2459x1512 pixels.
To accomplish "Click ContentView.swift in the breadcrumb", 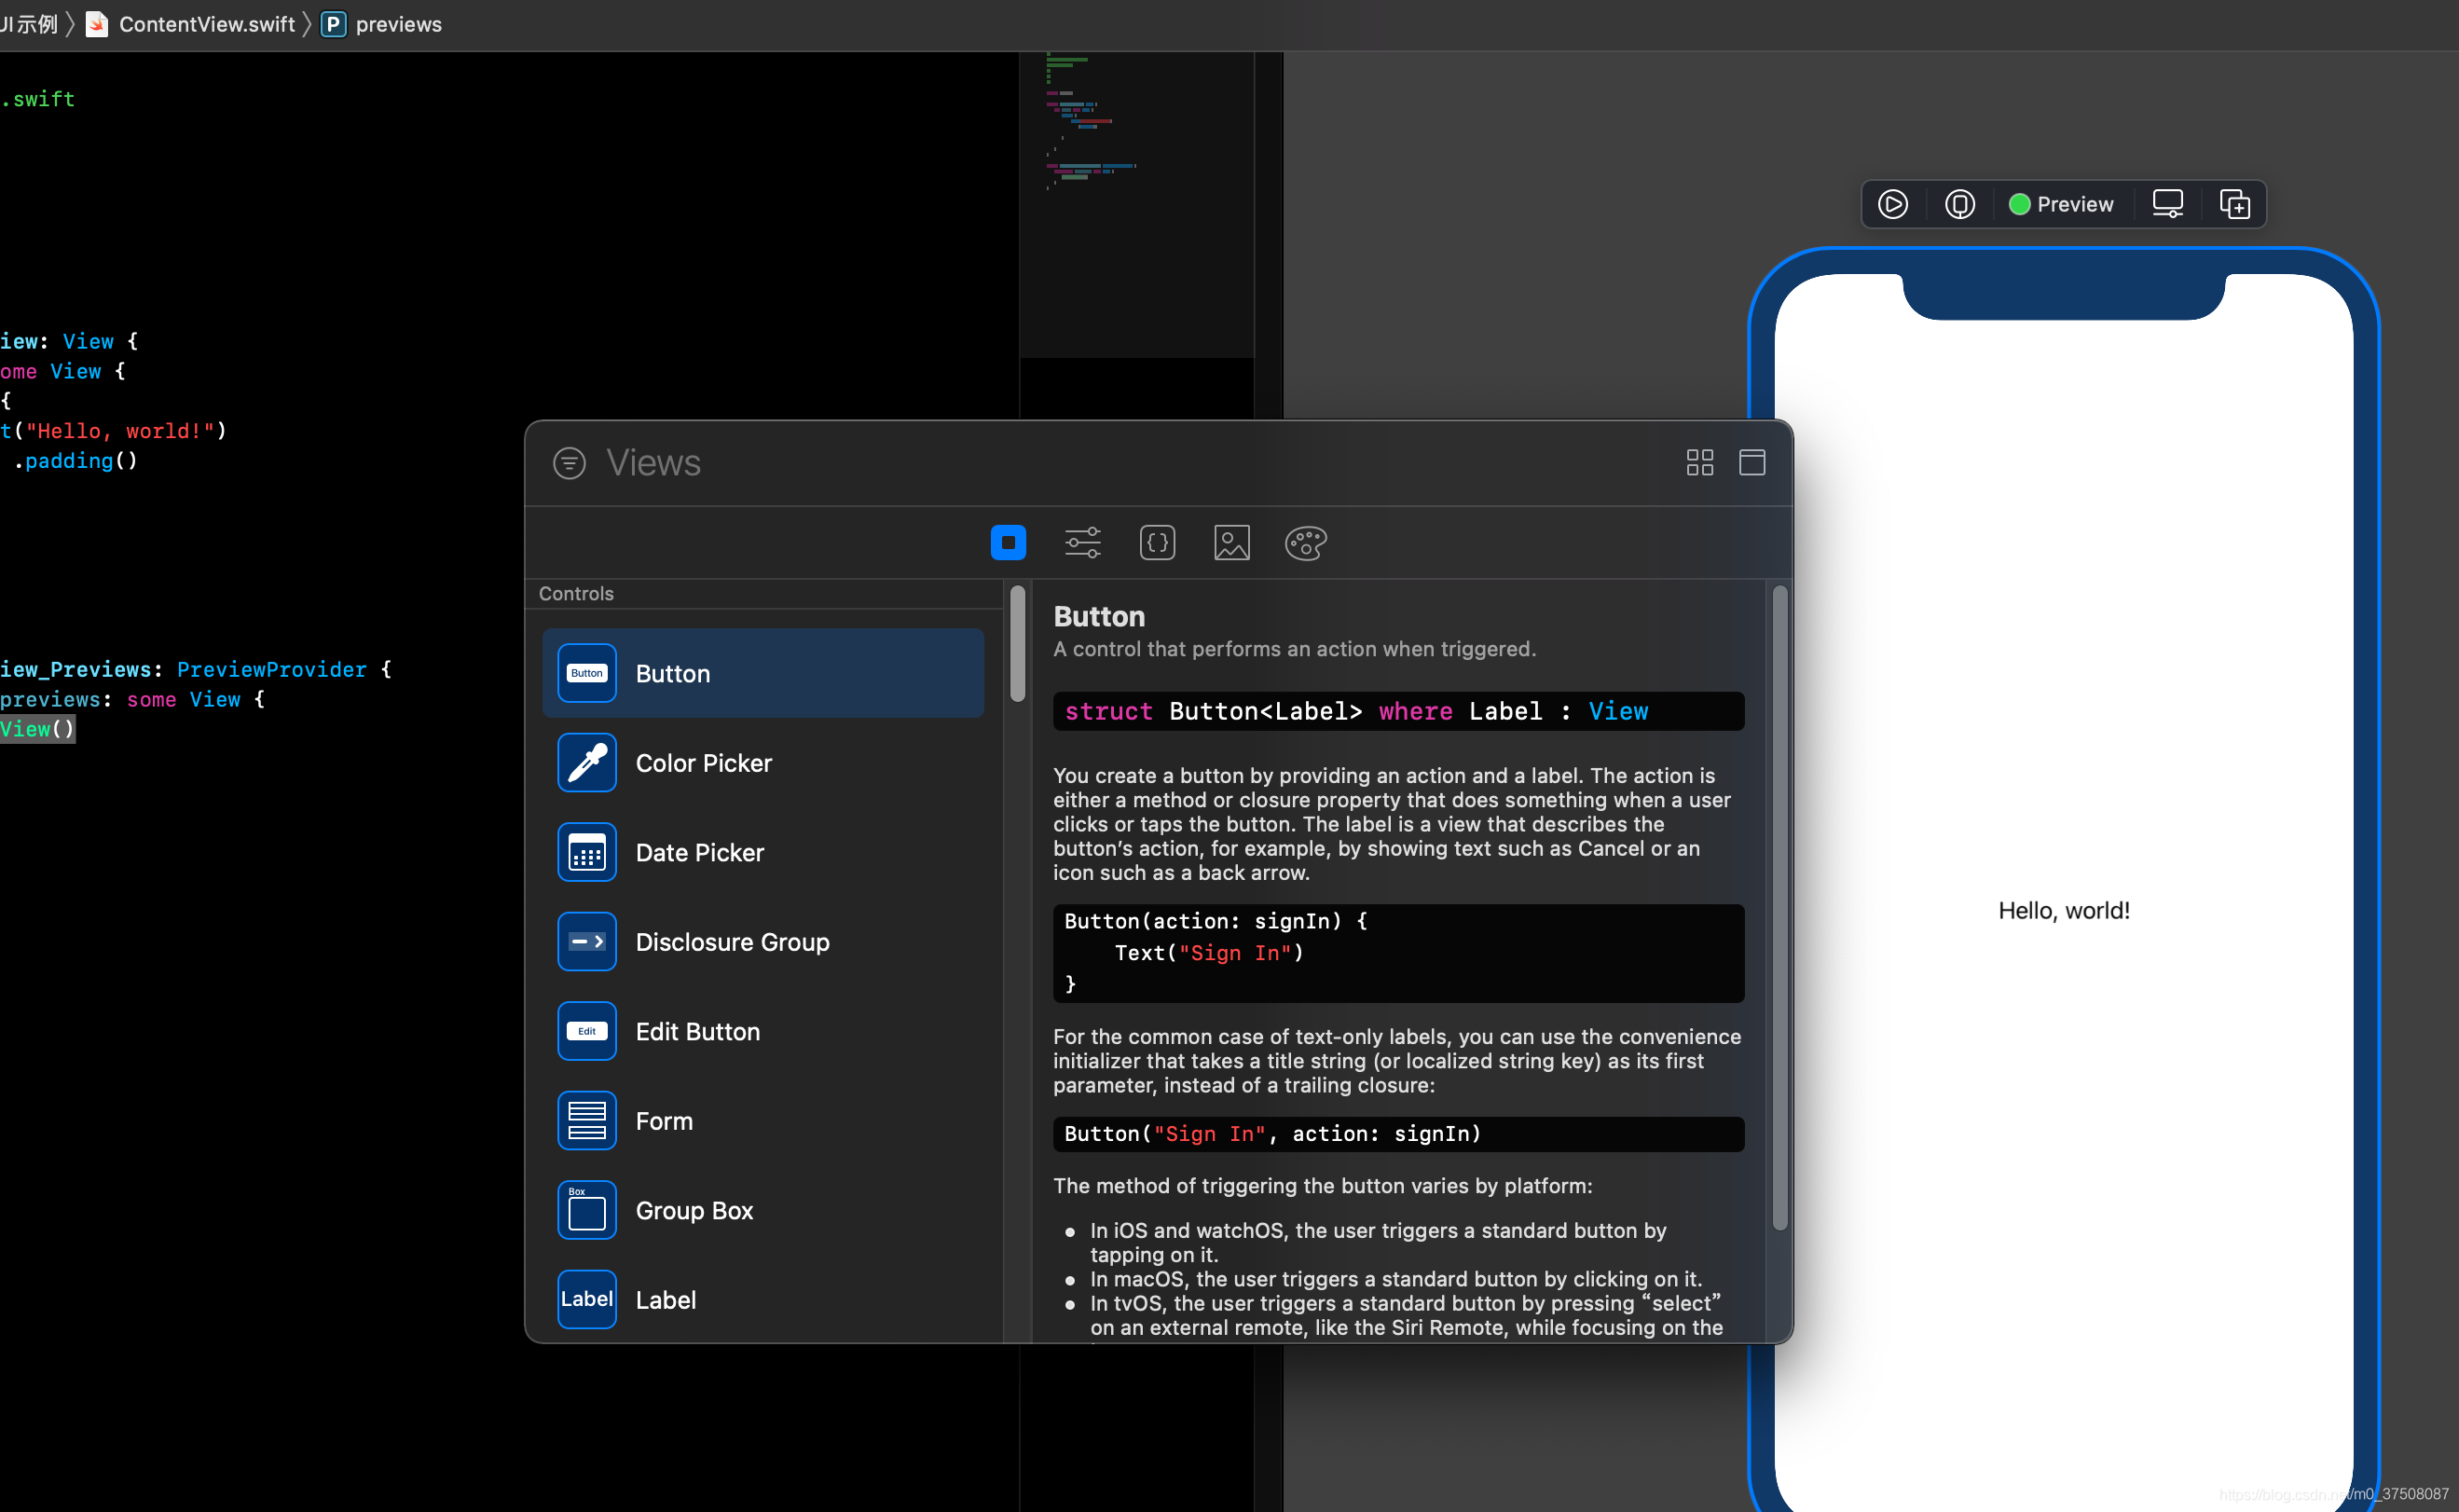I will click(x=206, y=24).
